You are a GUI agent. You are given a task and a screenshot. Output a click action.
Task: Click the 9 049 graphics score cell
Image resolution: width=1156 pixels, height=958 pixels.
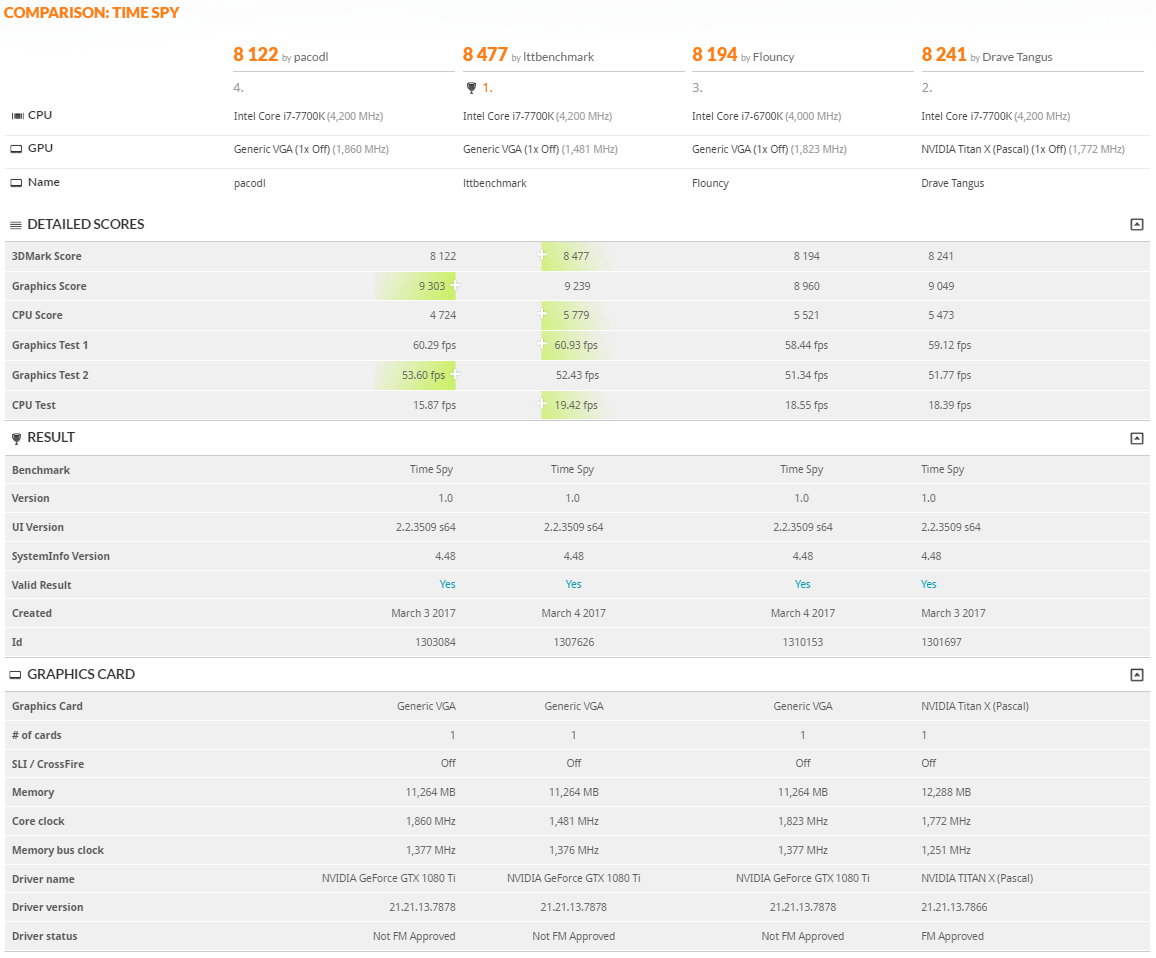click(x=941, y=286)
